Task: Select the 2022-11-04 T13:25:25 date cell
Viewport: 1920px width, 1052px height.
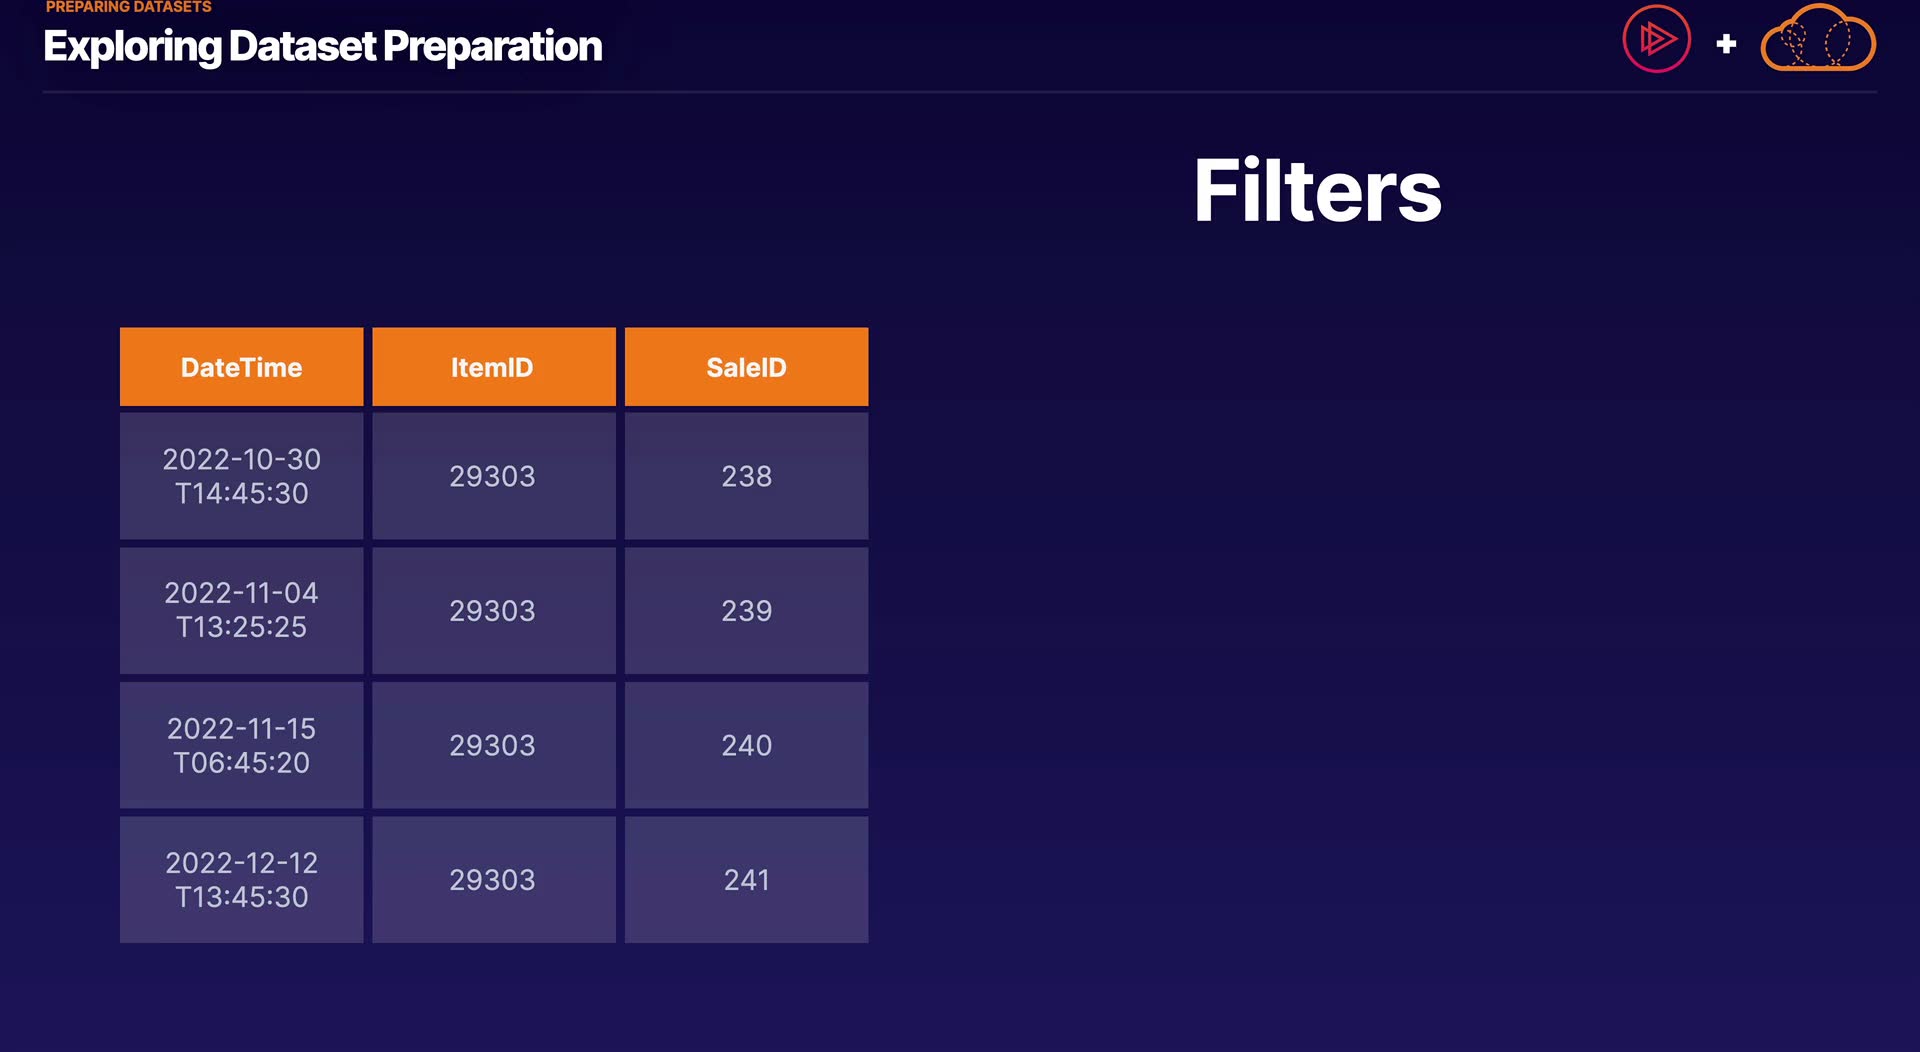Action: tap(241, 610)
